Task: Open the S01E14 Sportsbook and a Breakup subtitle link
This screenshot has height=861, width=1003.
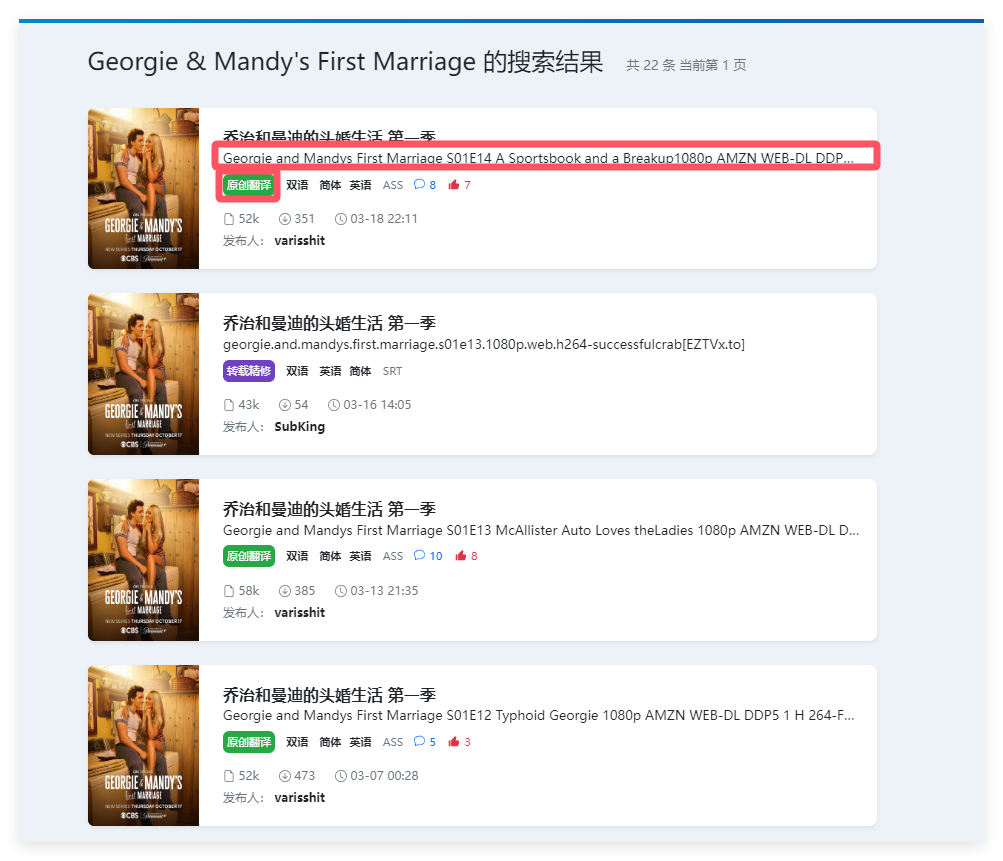Action: (538, 158)
